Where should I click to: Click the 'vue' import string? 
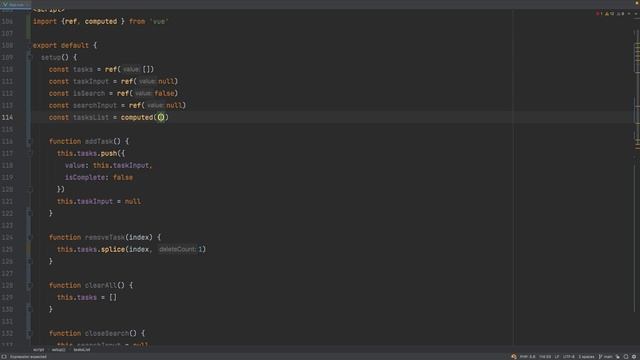(159, 21)
